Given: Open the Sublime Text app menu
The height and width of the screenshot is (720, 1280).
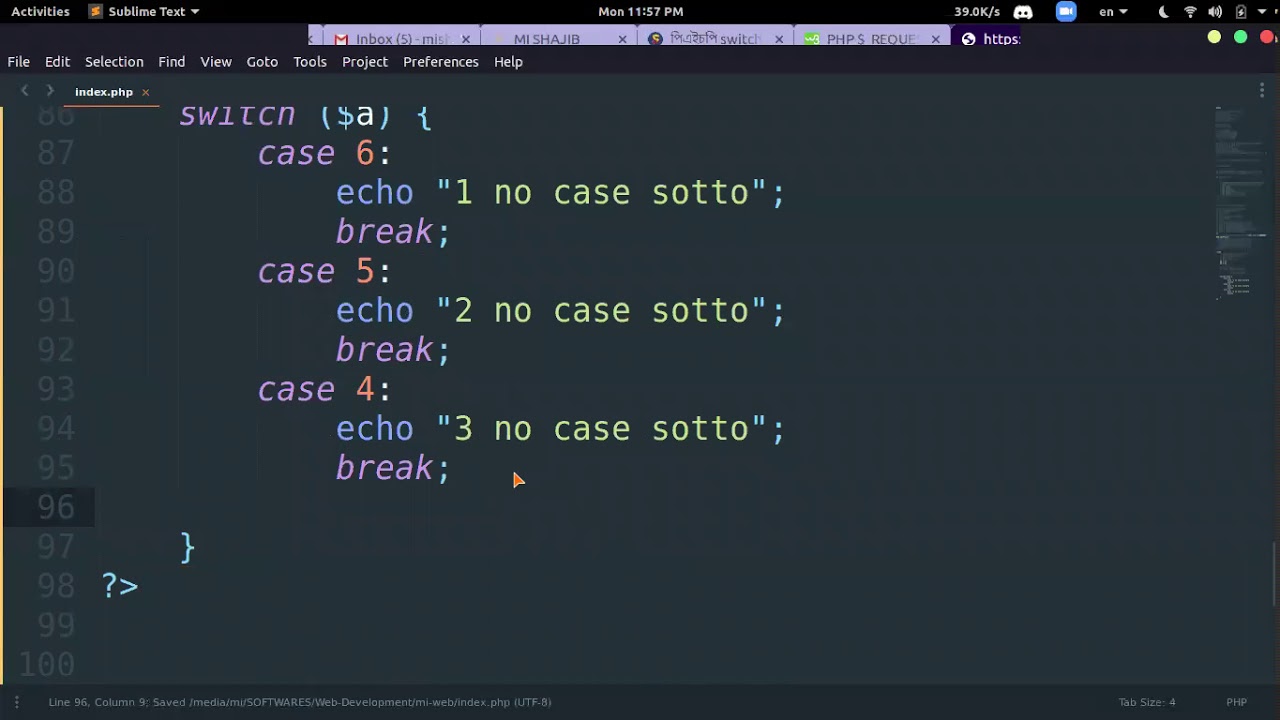Looking at the screenshot, I should 144,11.
